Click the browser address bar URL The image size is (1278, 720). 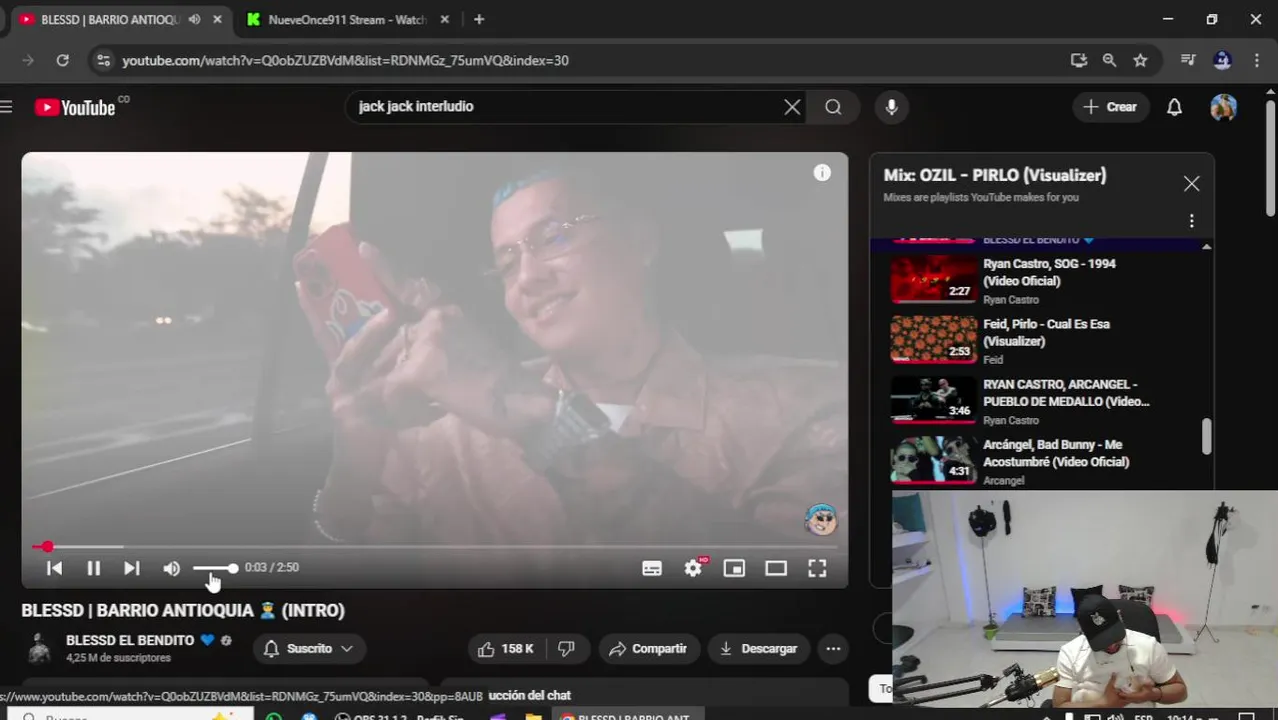[345, 61]
